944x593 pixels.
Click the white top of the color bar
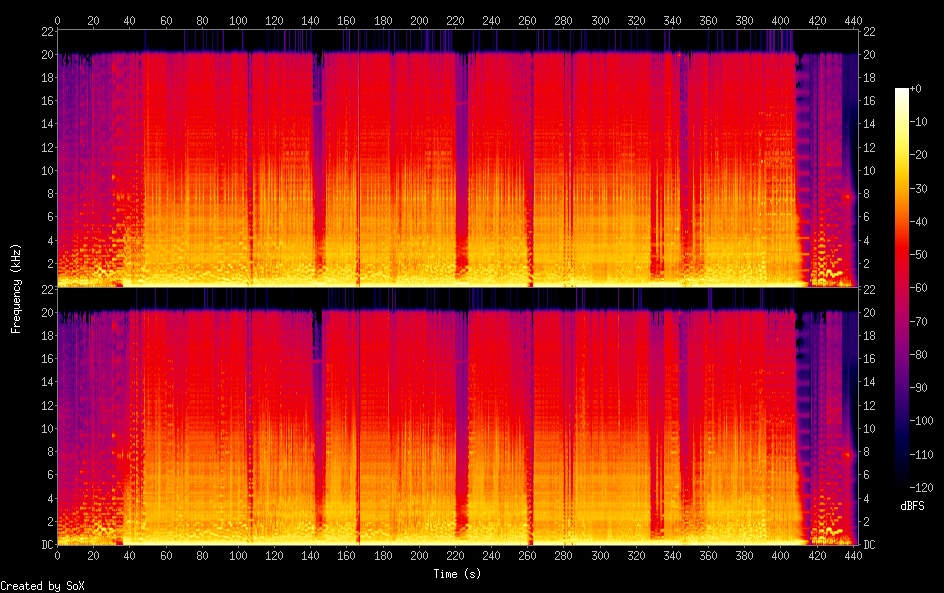coord(902,92)
